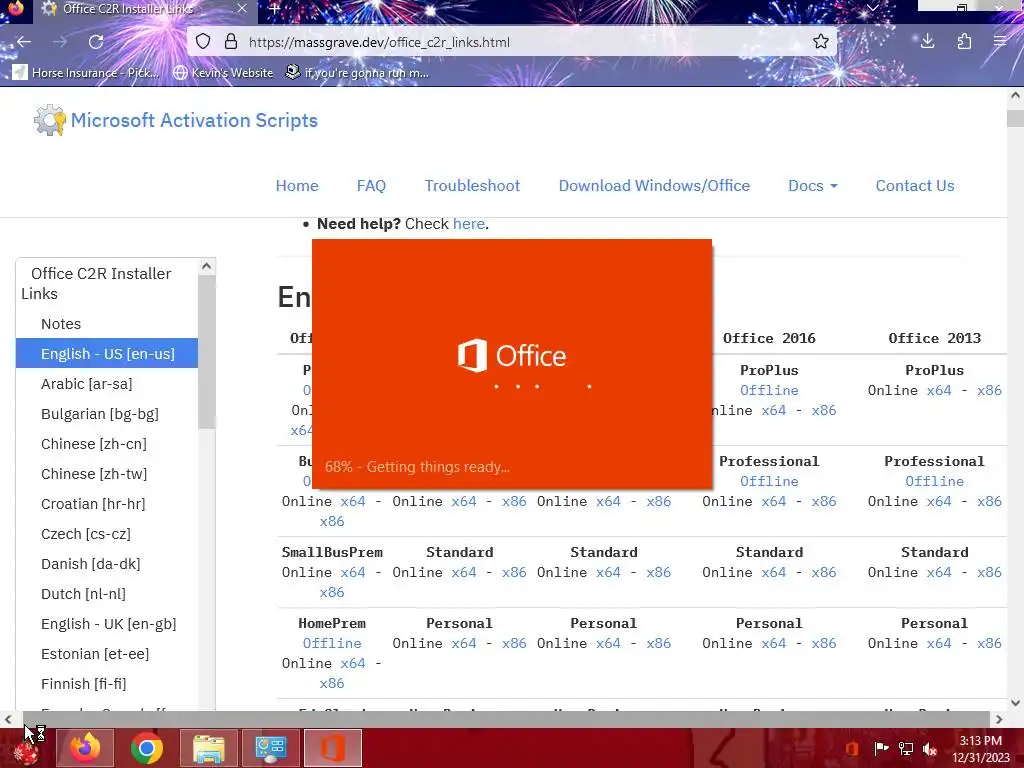Viewport: 1024px width, 768px height.
Task: Click the Office logo on splash screen
Action: point(511,355)
